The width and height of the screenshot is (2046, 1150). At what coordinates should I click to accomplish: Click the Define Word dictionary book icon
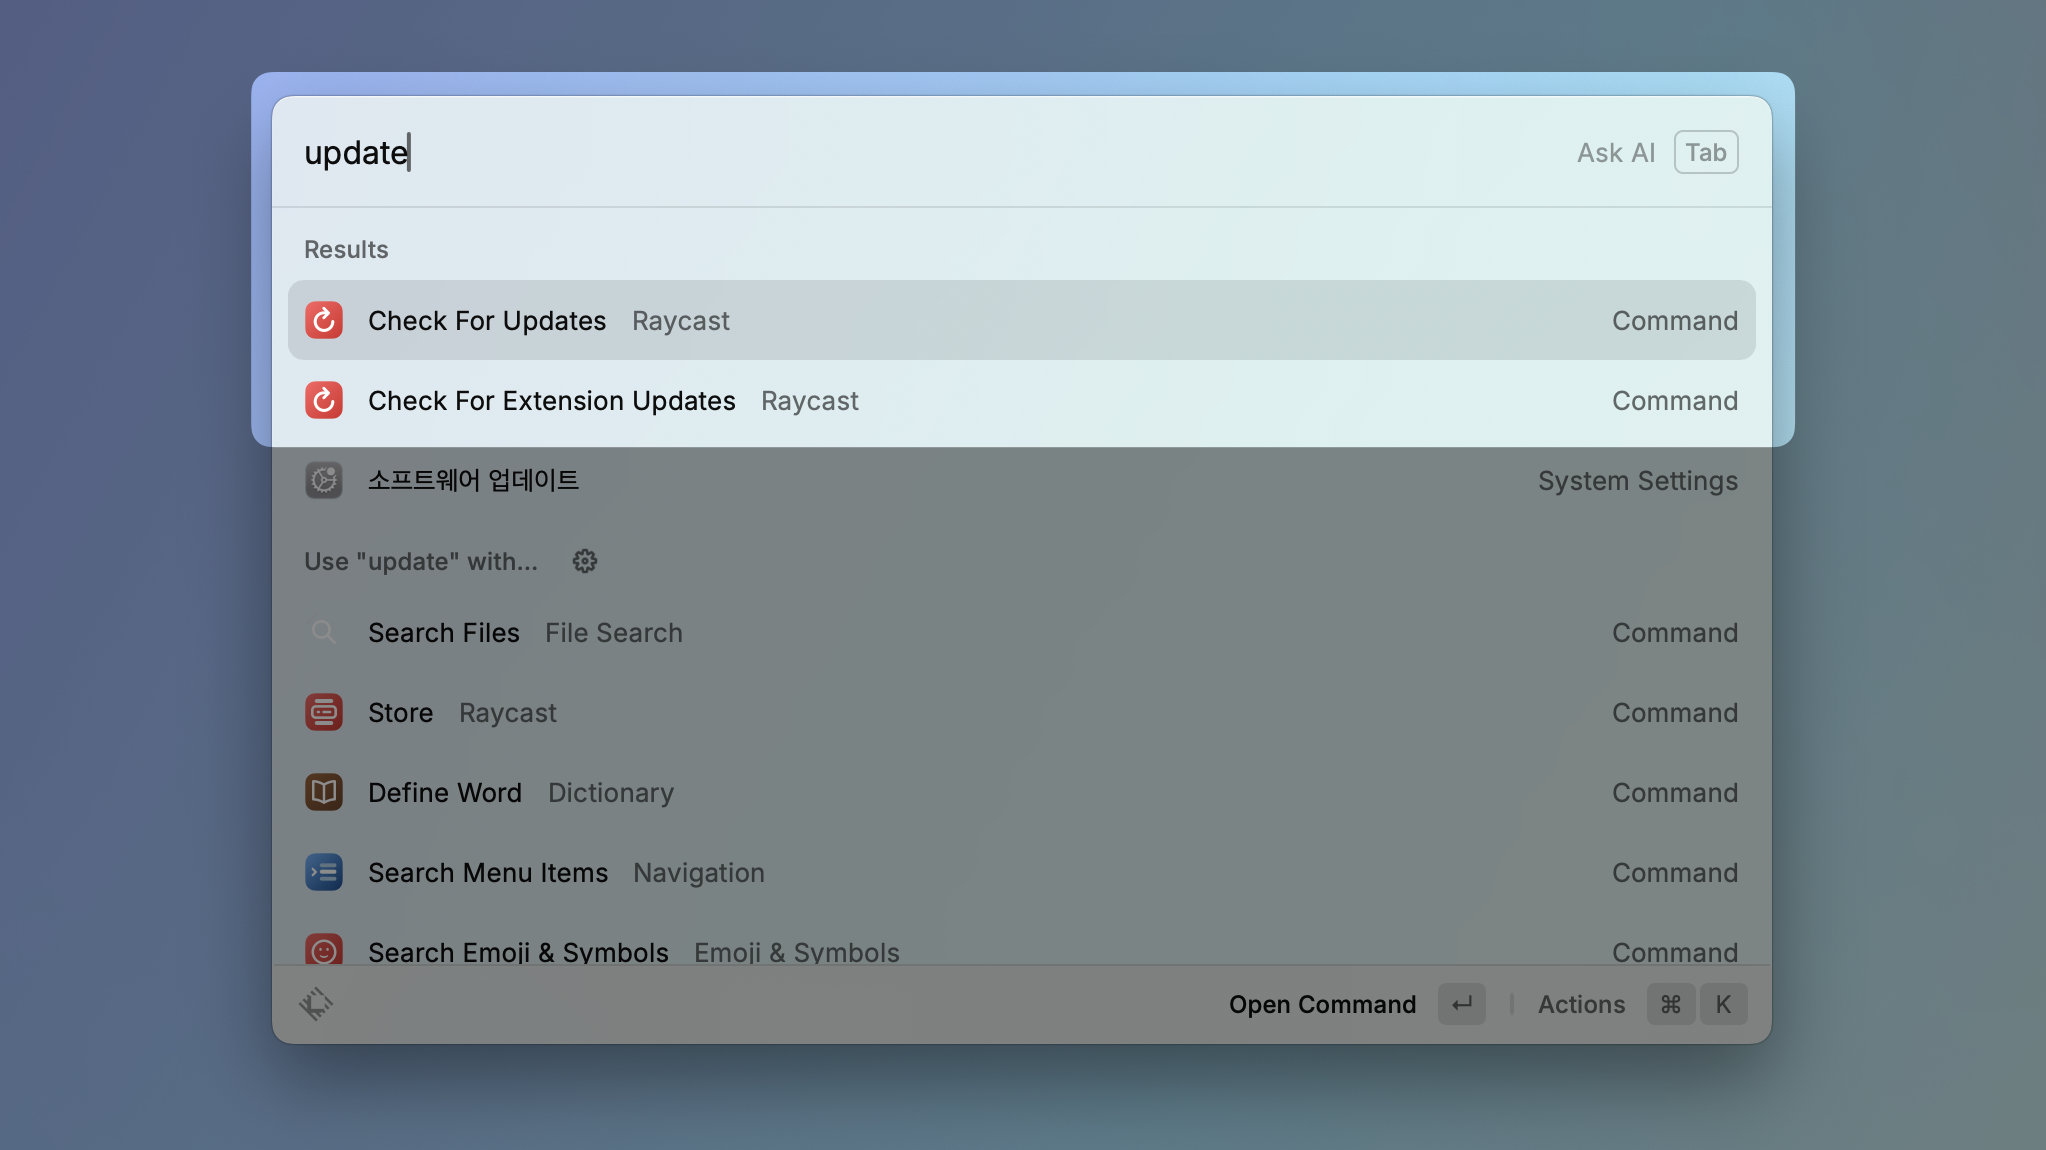click(x=323, y=792)
